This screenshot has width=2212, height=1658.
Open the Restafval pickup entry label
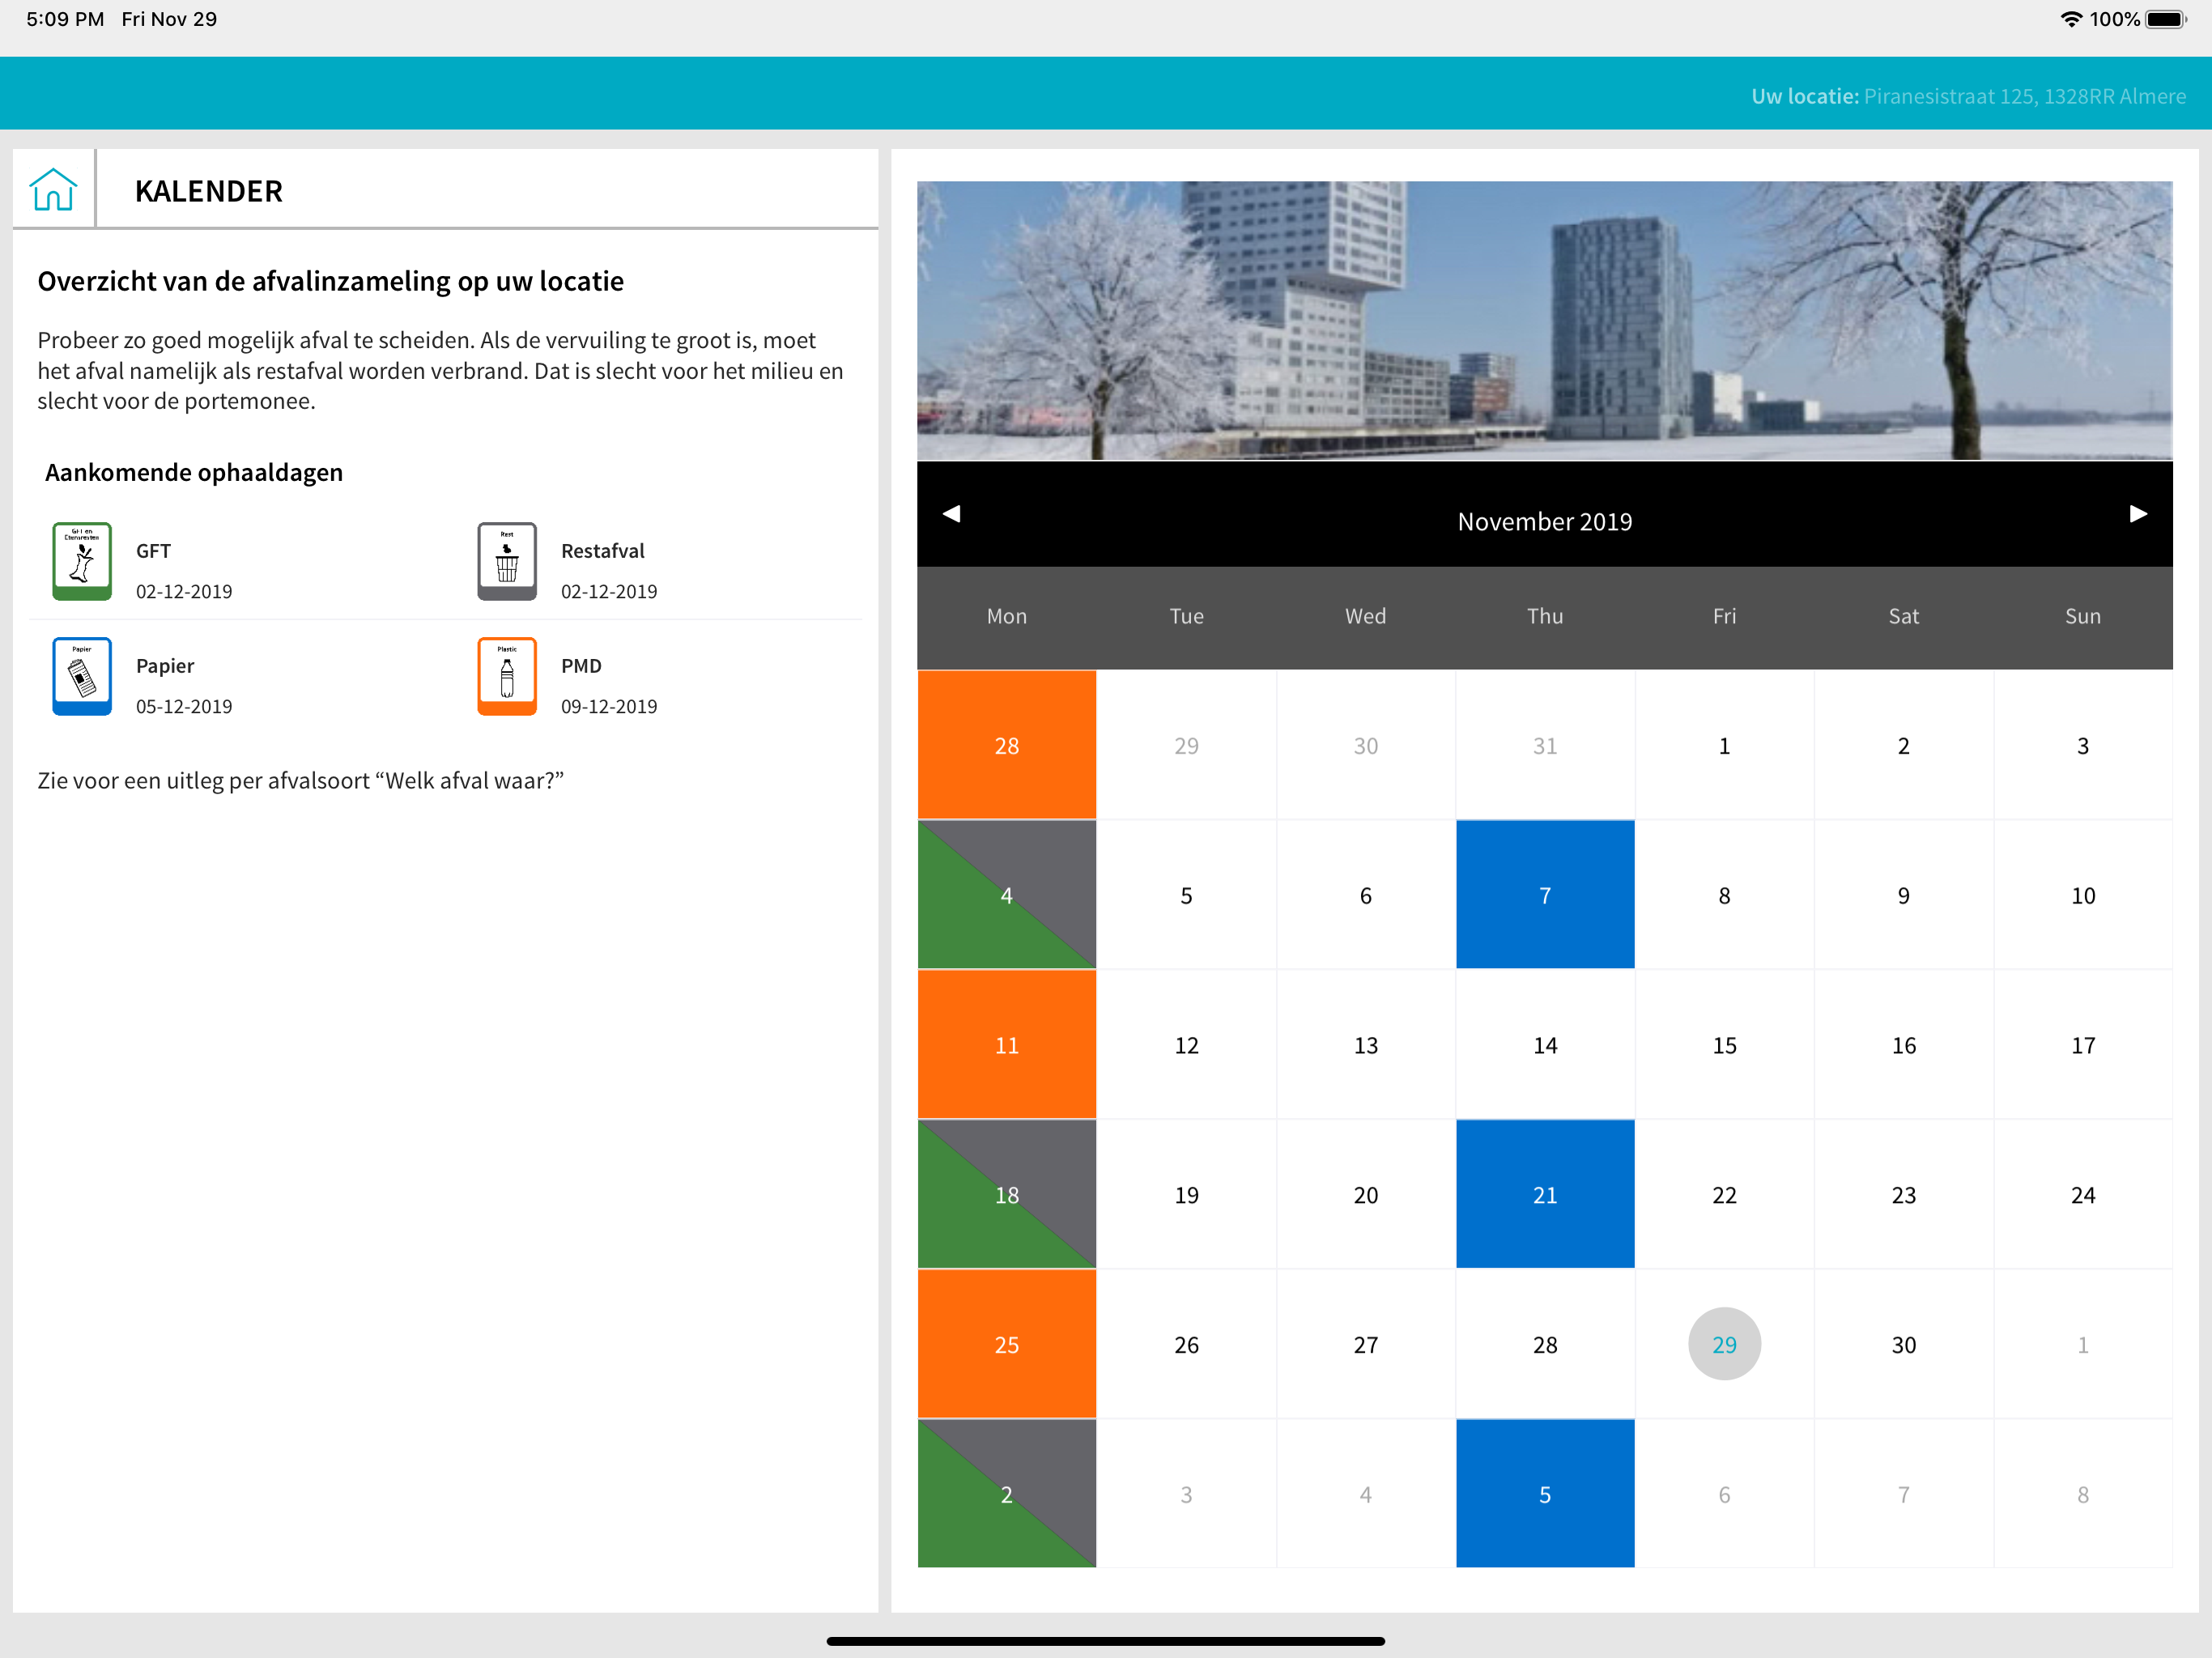tap(602, 551)
